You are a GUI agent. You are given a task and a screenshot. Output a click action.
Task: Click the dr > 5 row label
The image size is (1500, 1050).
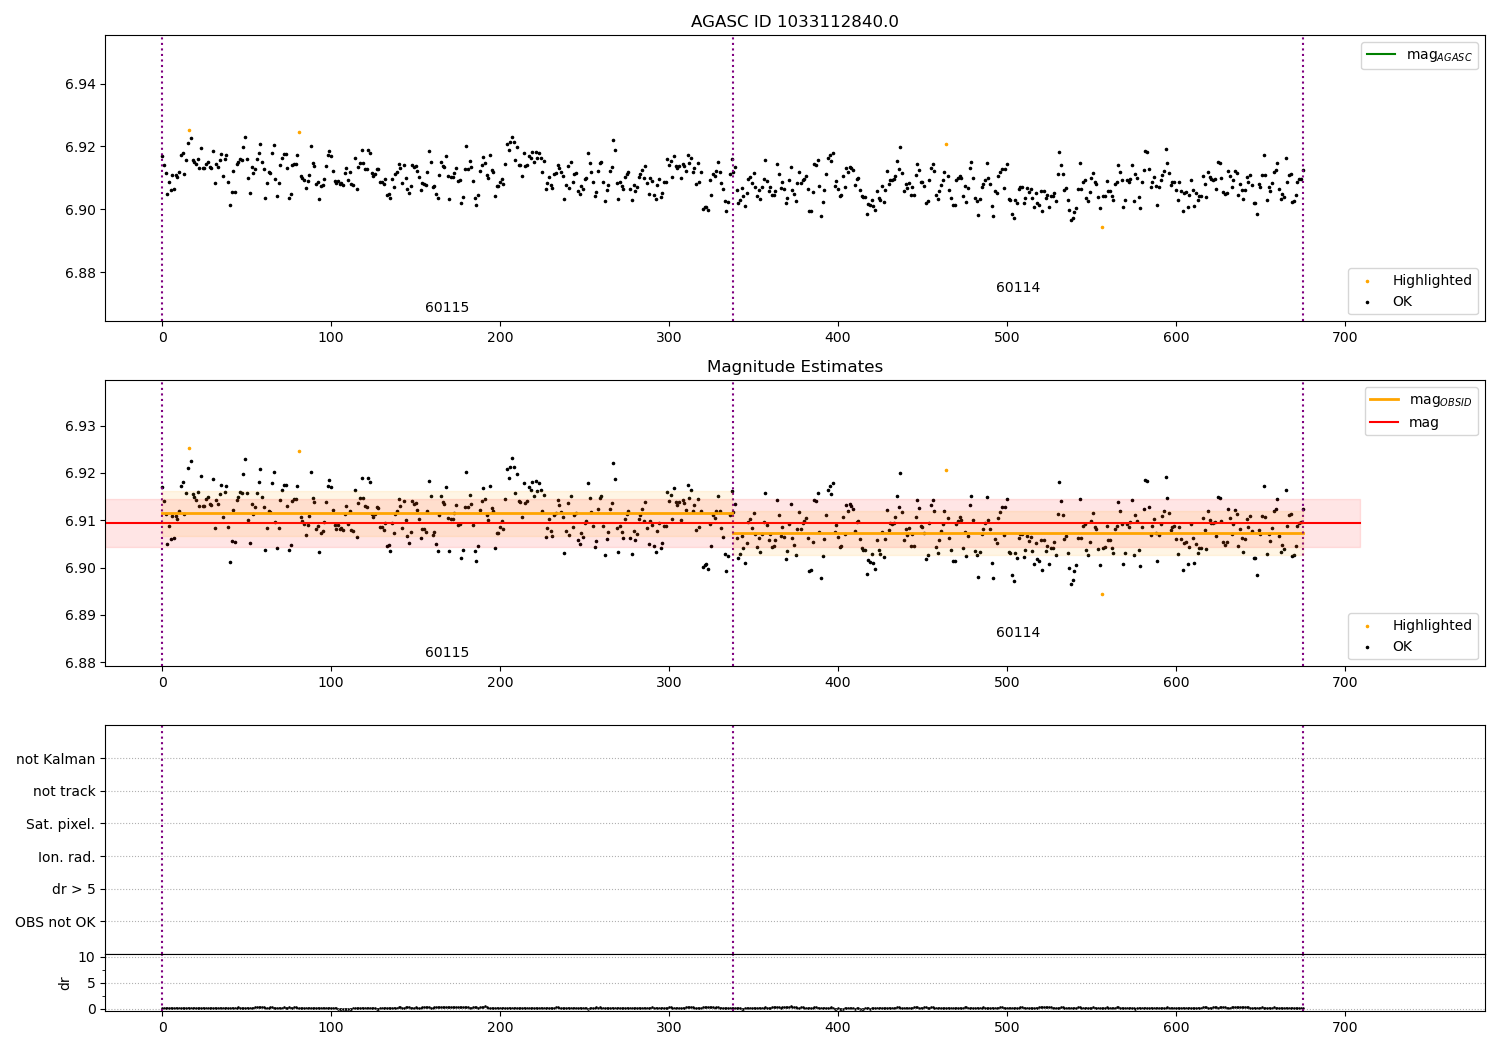point(74,890)
